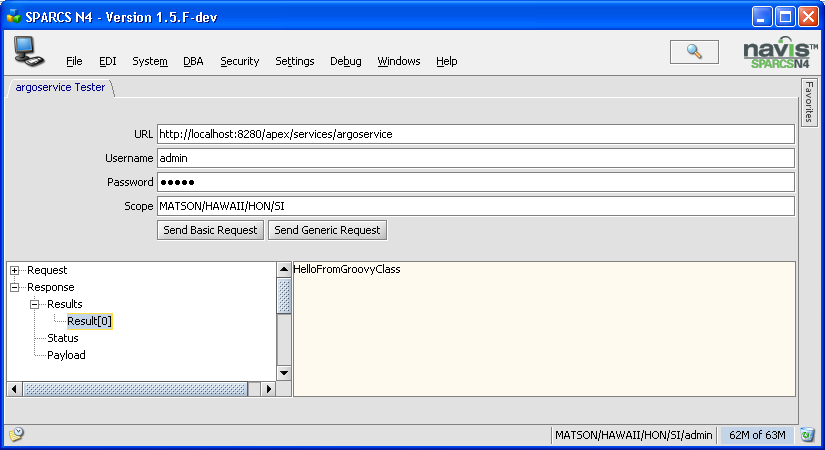Viewport: 825px width, 450px height.
Task: Click tree horizontal scrollbar right arrow
Action: point(269,389)
